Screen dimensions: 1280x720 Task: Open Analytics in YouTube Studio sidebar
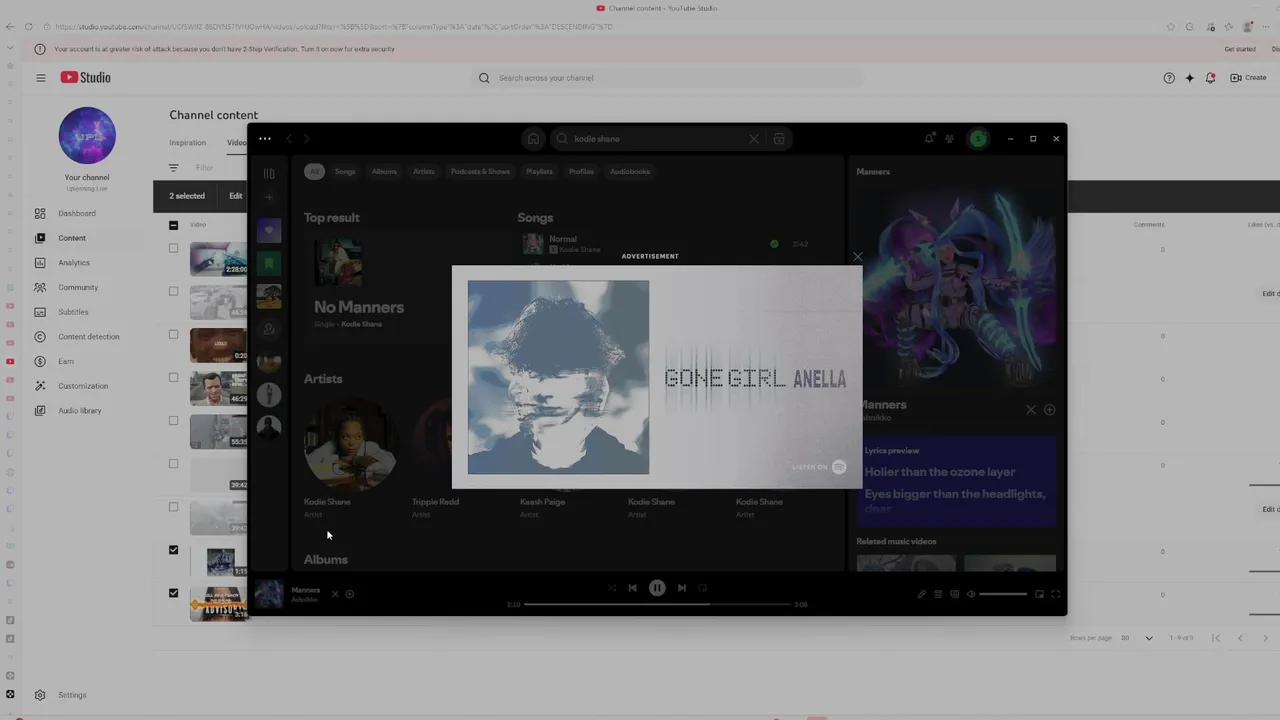(x=74, y=263)
